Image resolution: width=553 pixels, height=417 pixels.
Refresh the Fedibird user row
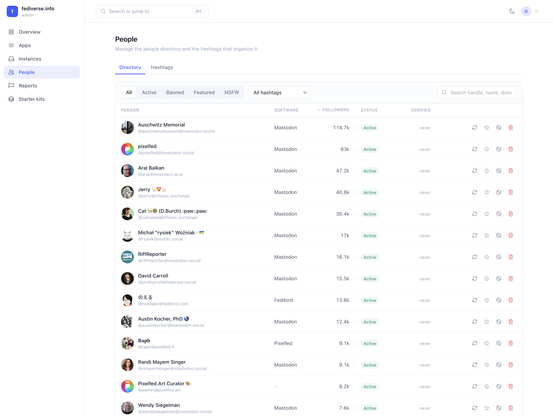(474, 300)
